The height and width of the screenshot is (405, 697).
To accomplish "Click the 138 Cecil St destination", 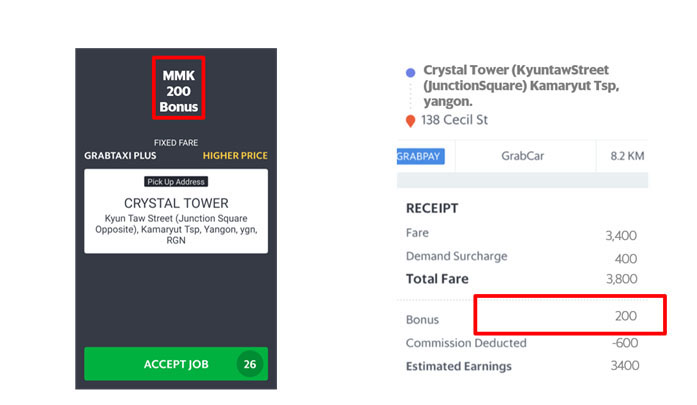I will (x=455, y=120).
